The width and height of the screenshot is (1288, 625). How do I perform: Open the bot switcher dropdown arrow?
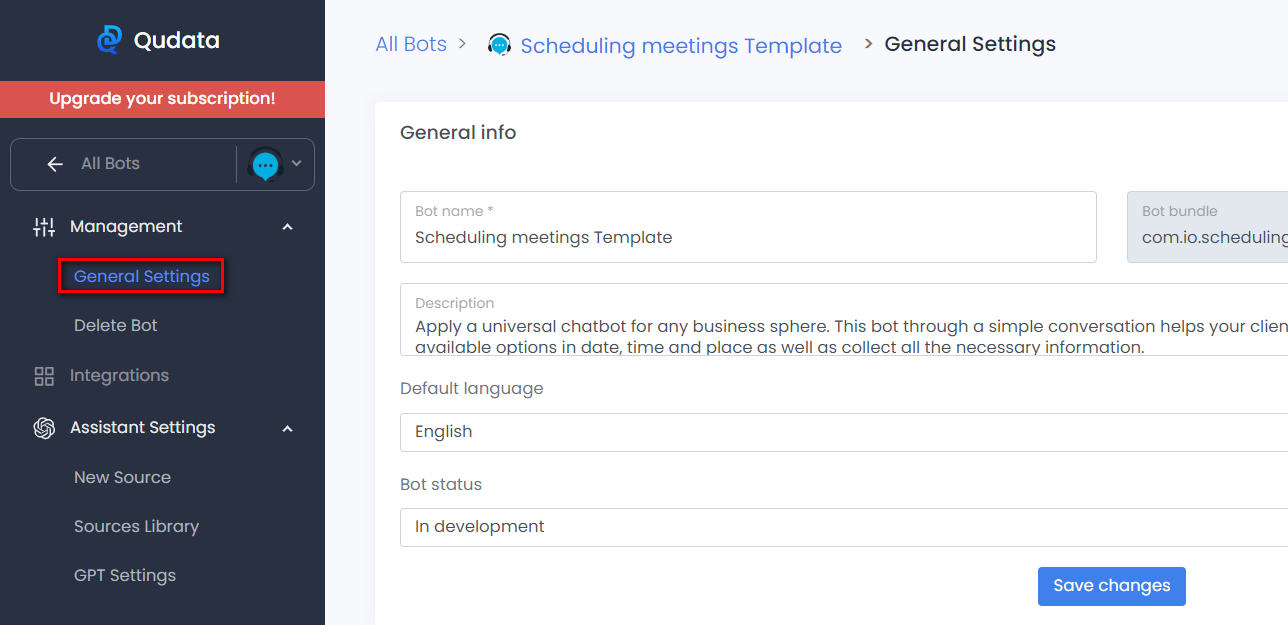click(297, 164)
